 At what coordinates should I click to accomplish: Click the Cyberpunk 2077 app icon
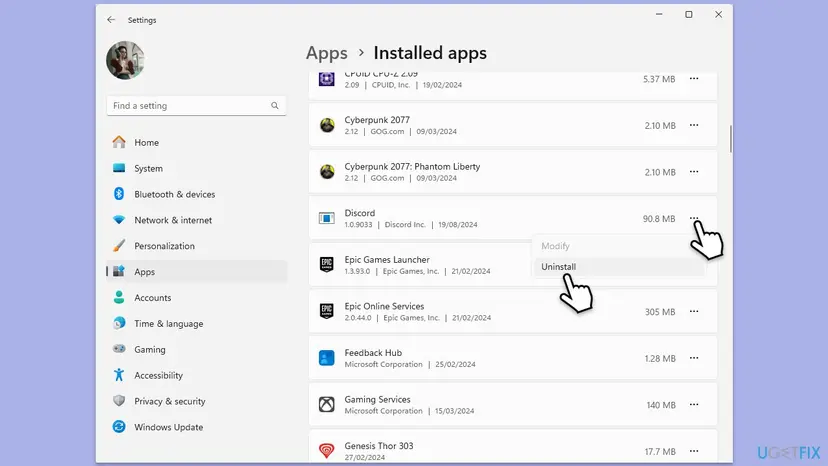[327, 125]
